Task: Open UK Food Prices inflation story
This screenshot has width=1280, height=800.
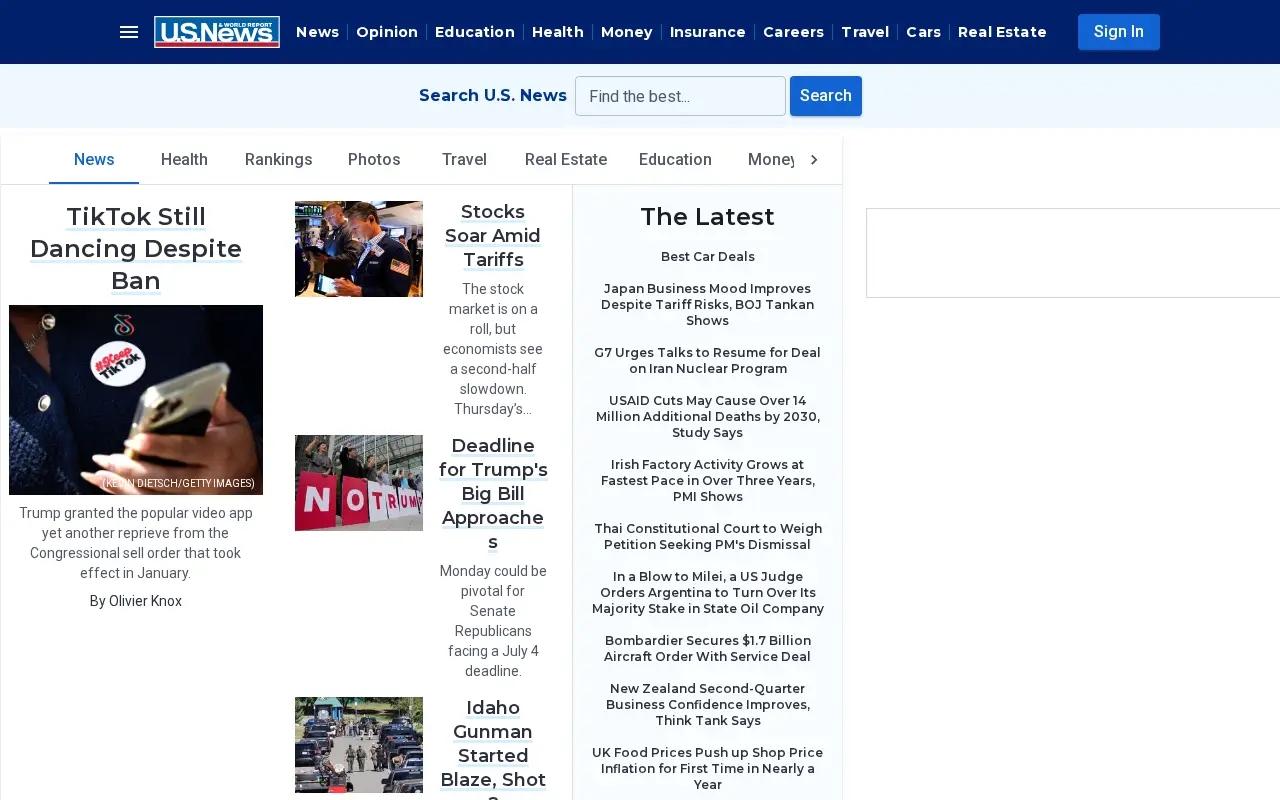Action: (x=708, y=769)
